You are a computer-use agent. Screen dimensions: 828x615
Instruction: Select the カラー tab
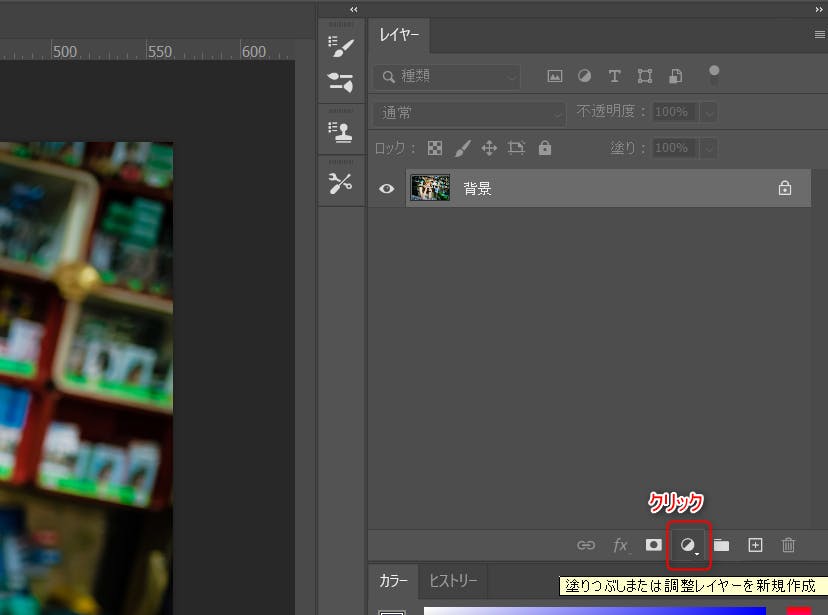(393, 581)
